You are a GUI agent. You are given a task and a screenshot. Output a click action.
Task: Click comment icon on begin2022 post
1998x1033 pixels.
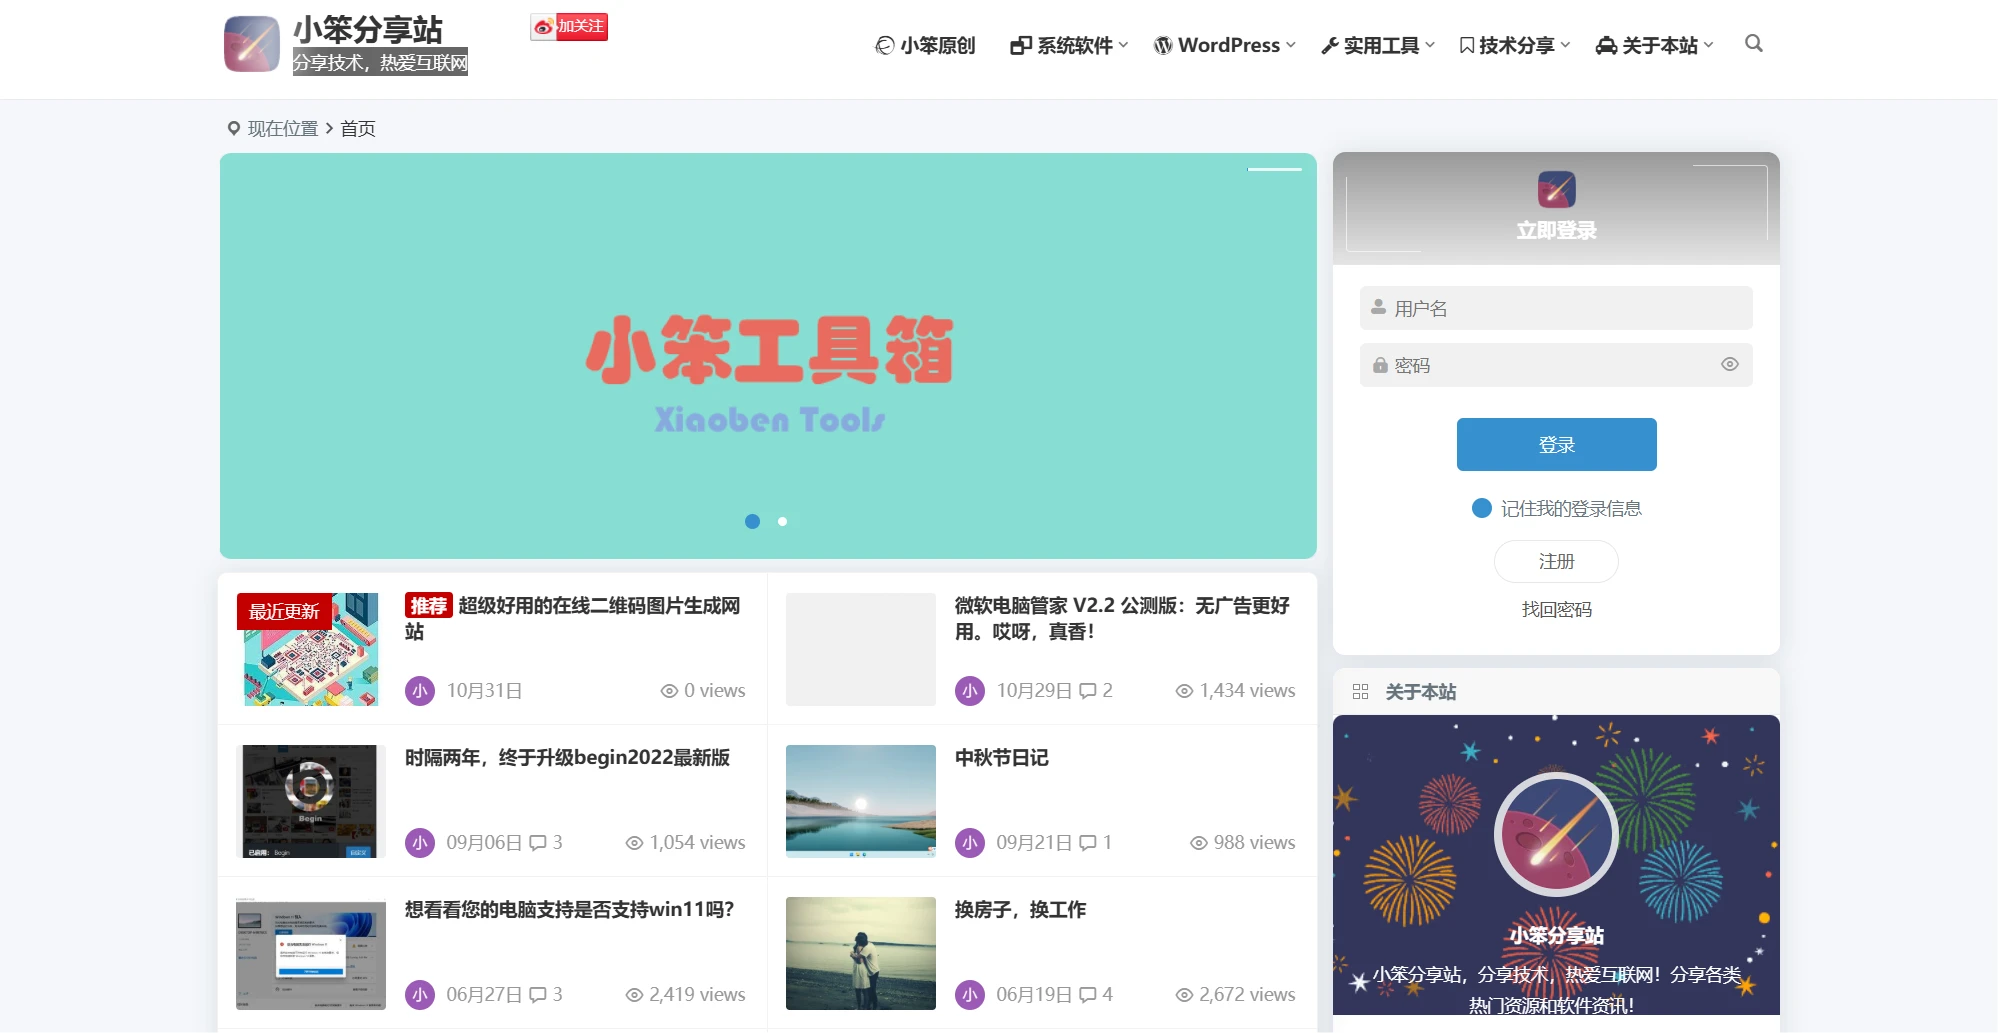(538, 843)
